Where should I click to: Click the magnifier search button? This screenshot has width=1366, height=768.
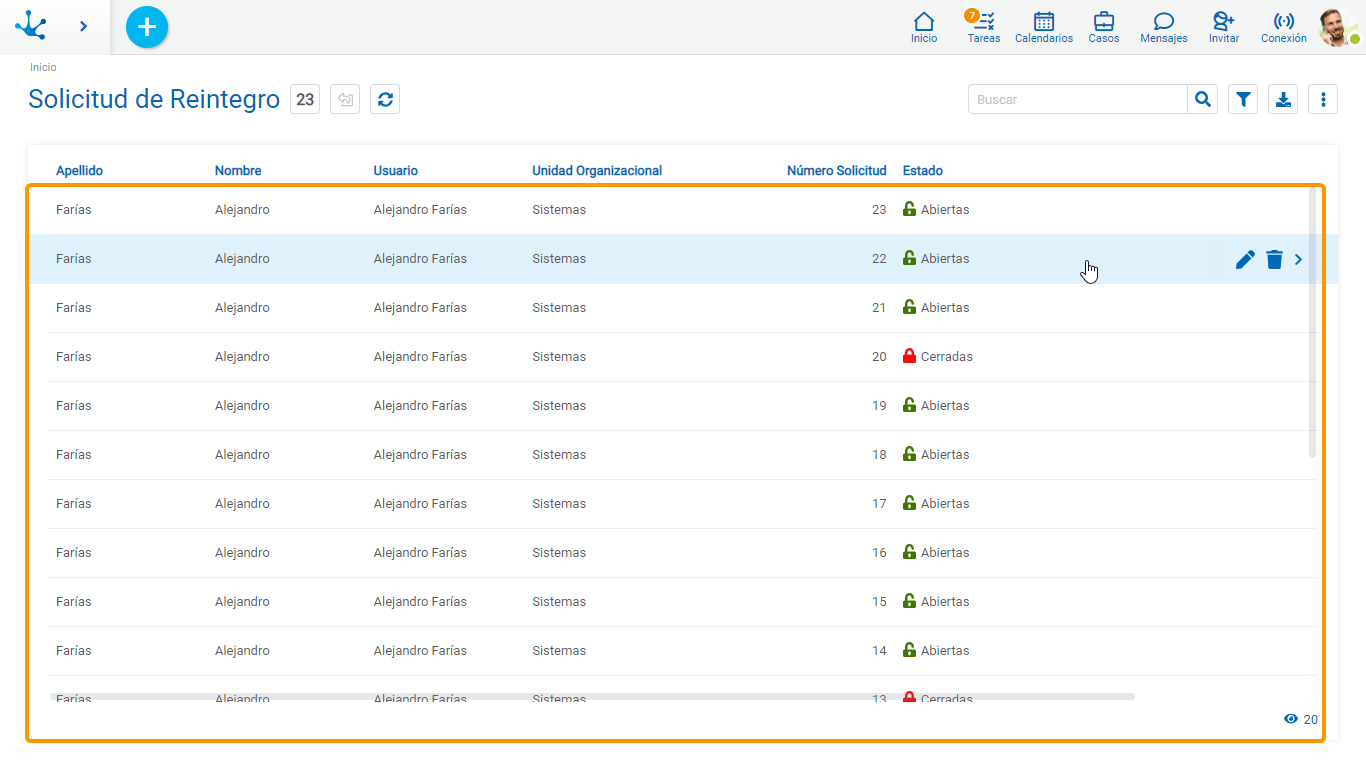coord(1203,99)
